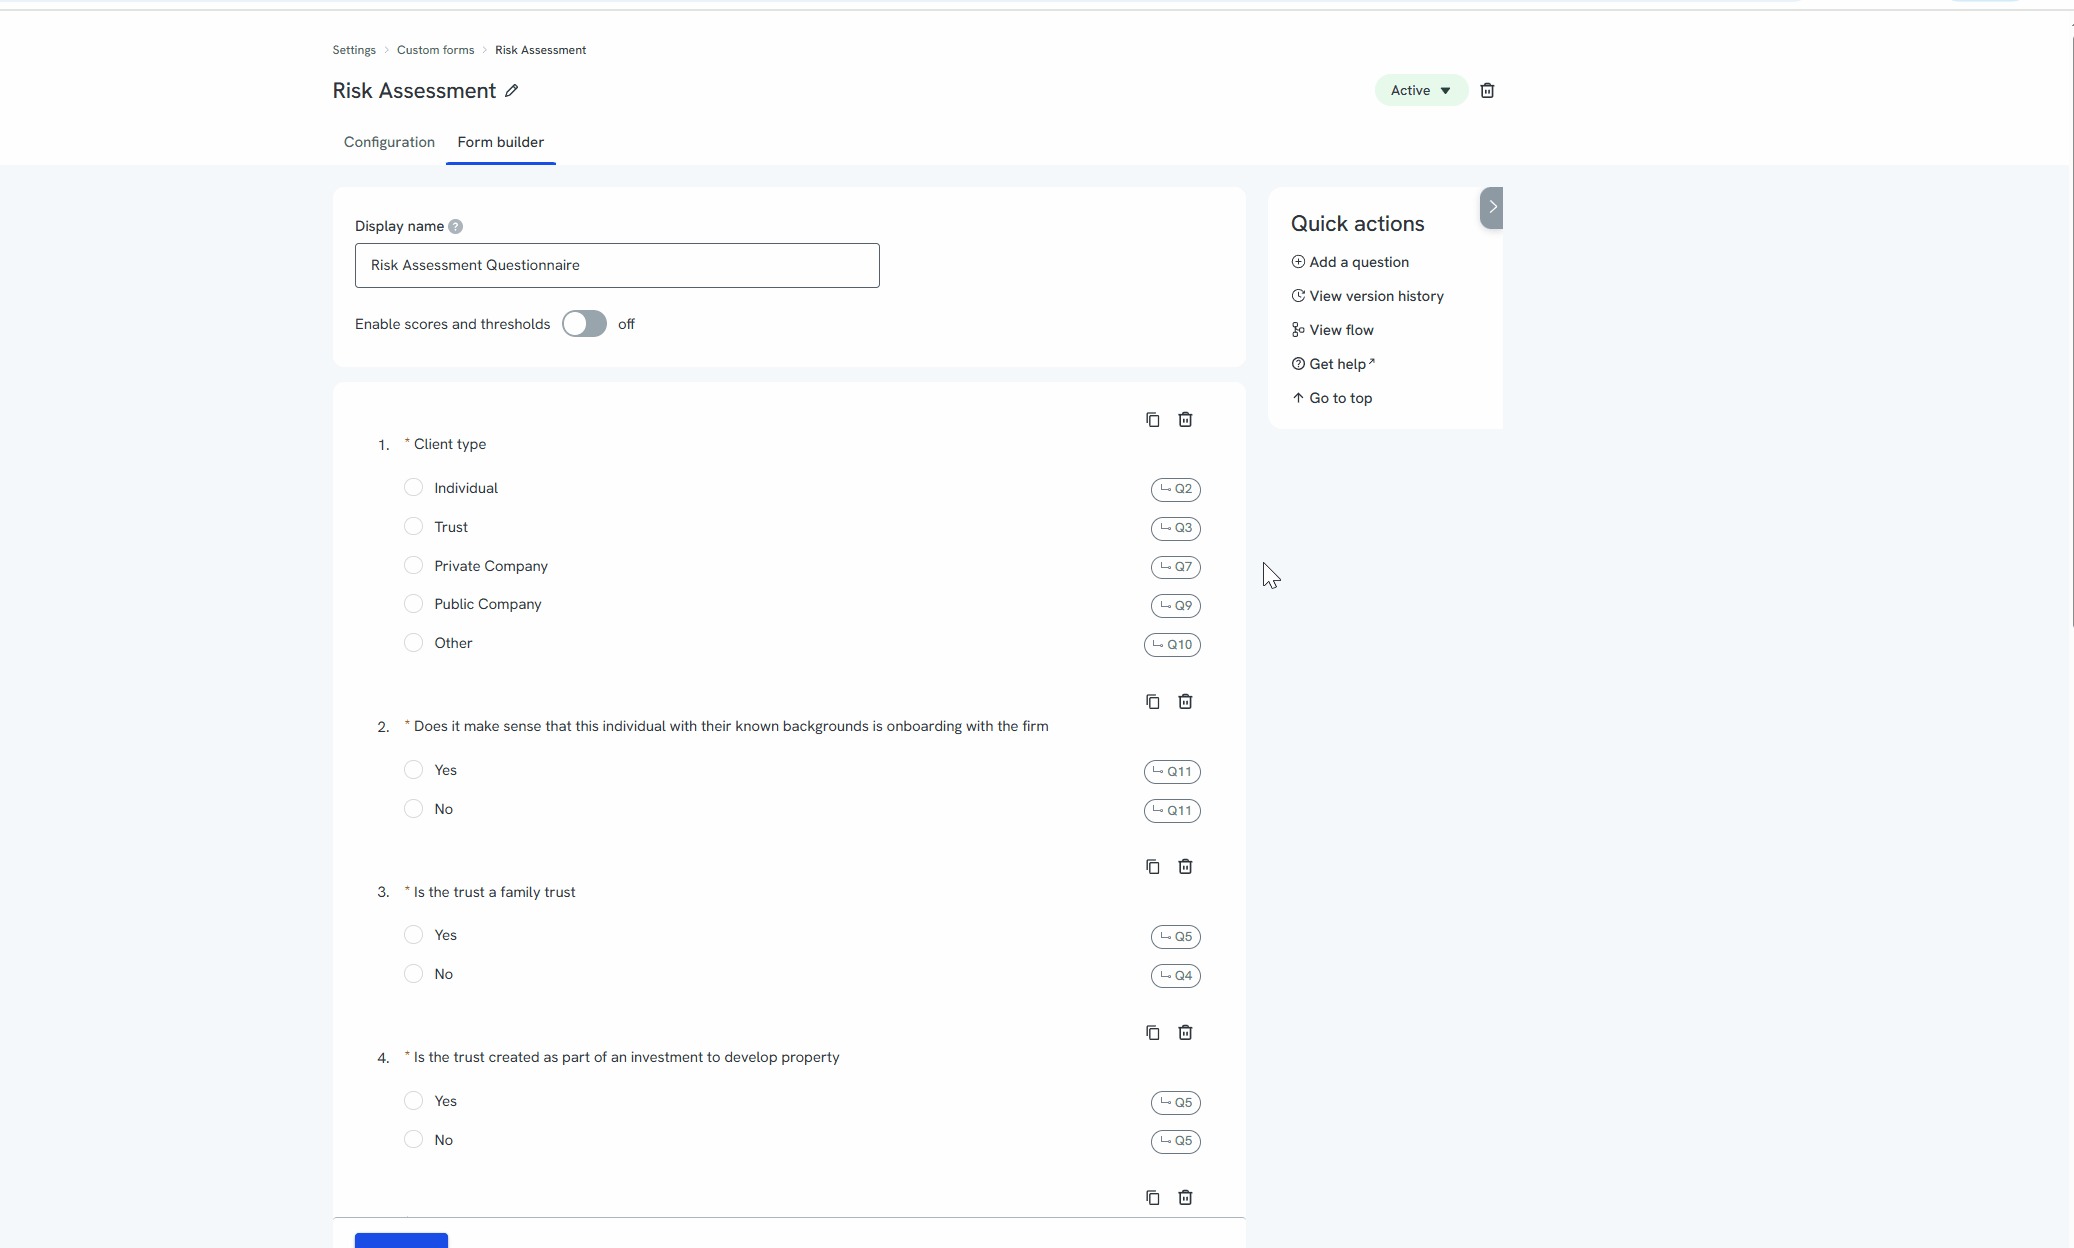Click the Q10 branch badge next to Other
Image resolution: width=2074 pixels, height=1248 pixels.
point(1172,645)
